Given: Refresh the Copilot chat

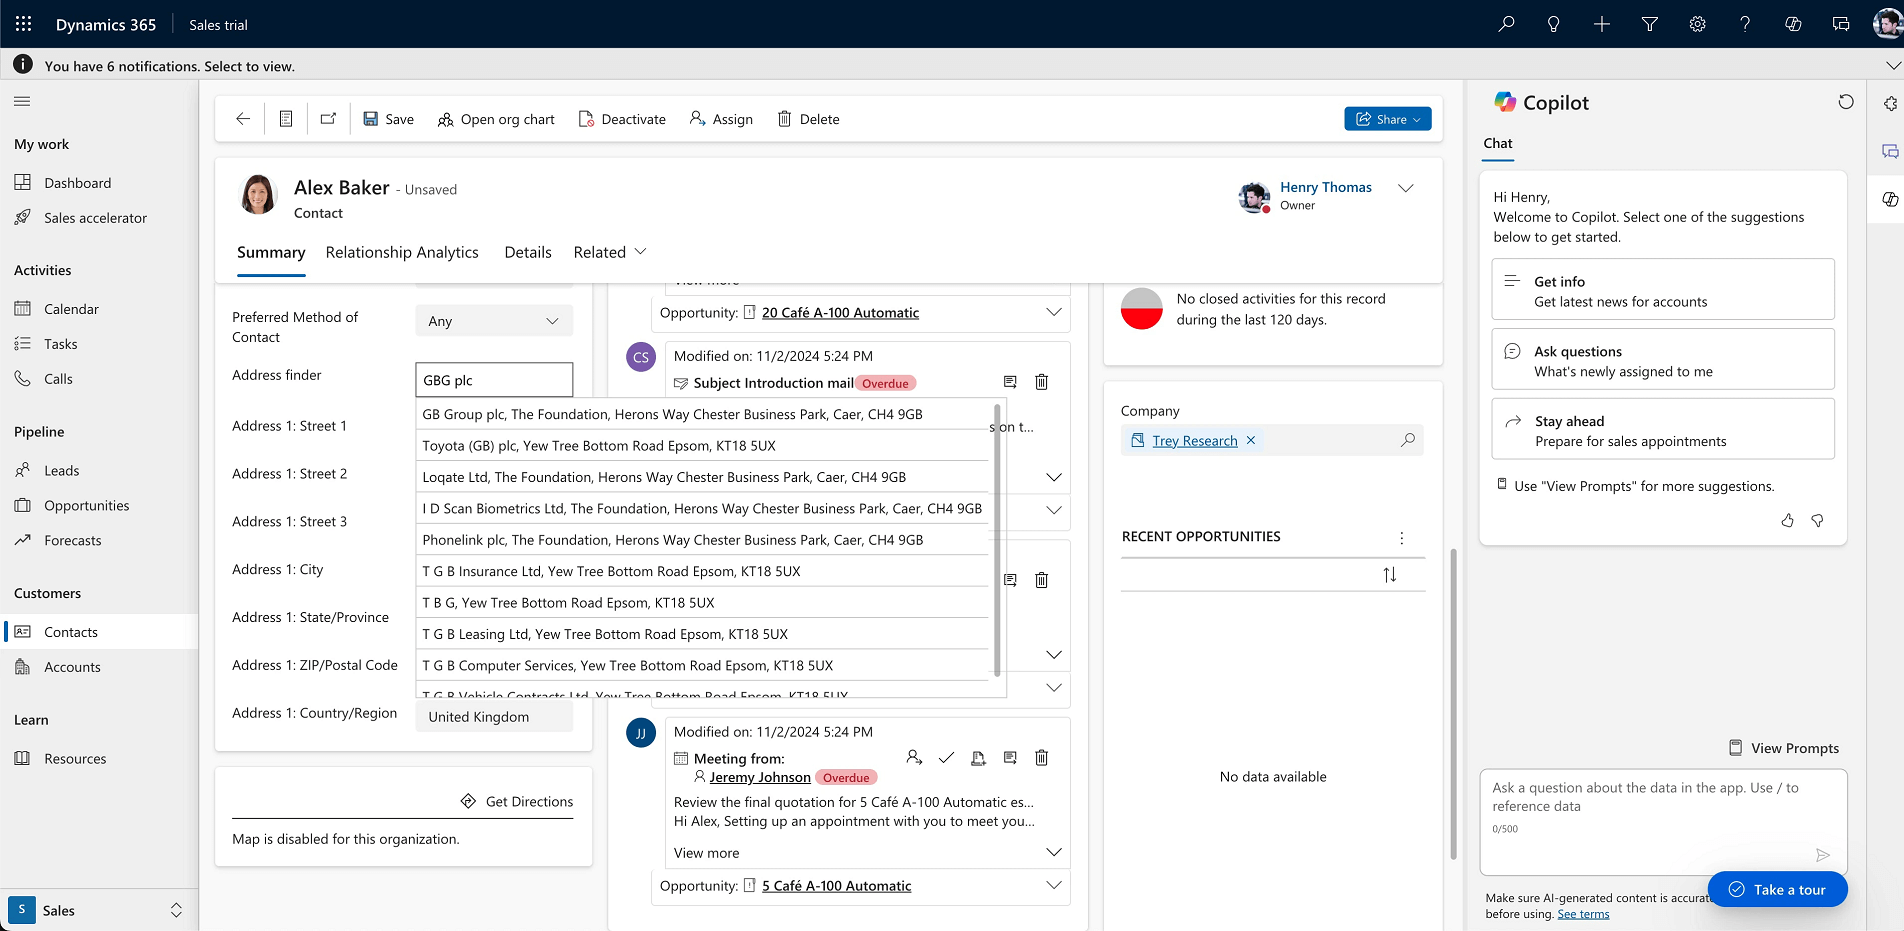Looking at the screenshot, I should (x=1846, y=102).
